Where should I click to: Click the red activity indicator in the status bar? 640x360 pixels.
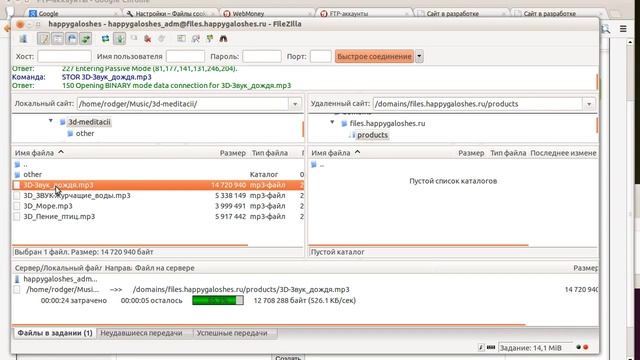[586, 347]
